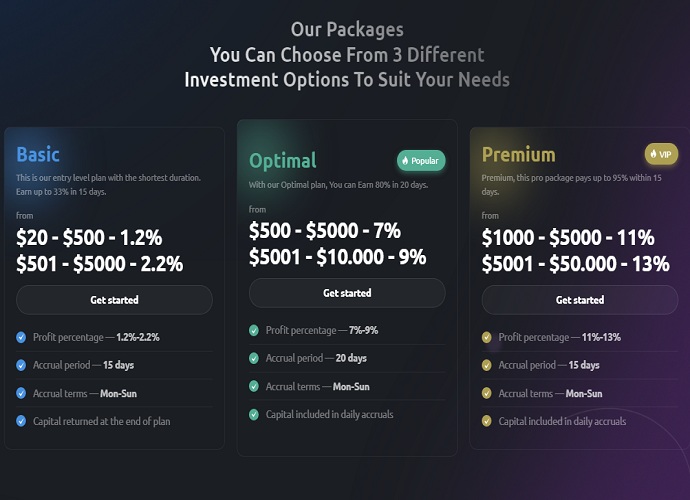
Task: Click the VIP badge on Premium plan
Action: point(661,154)
